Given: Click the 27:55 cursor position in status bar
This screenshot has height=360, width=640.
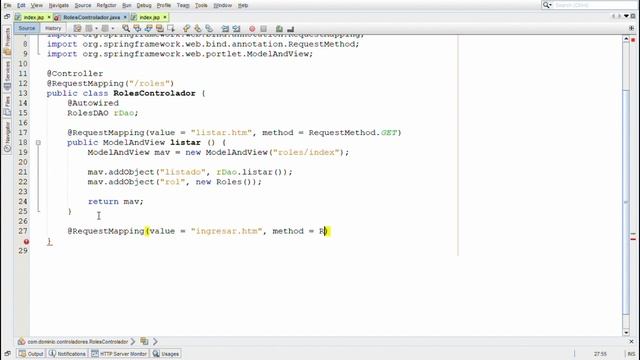Looking at the screenshot, I should click(600, 353).
